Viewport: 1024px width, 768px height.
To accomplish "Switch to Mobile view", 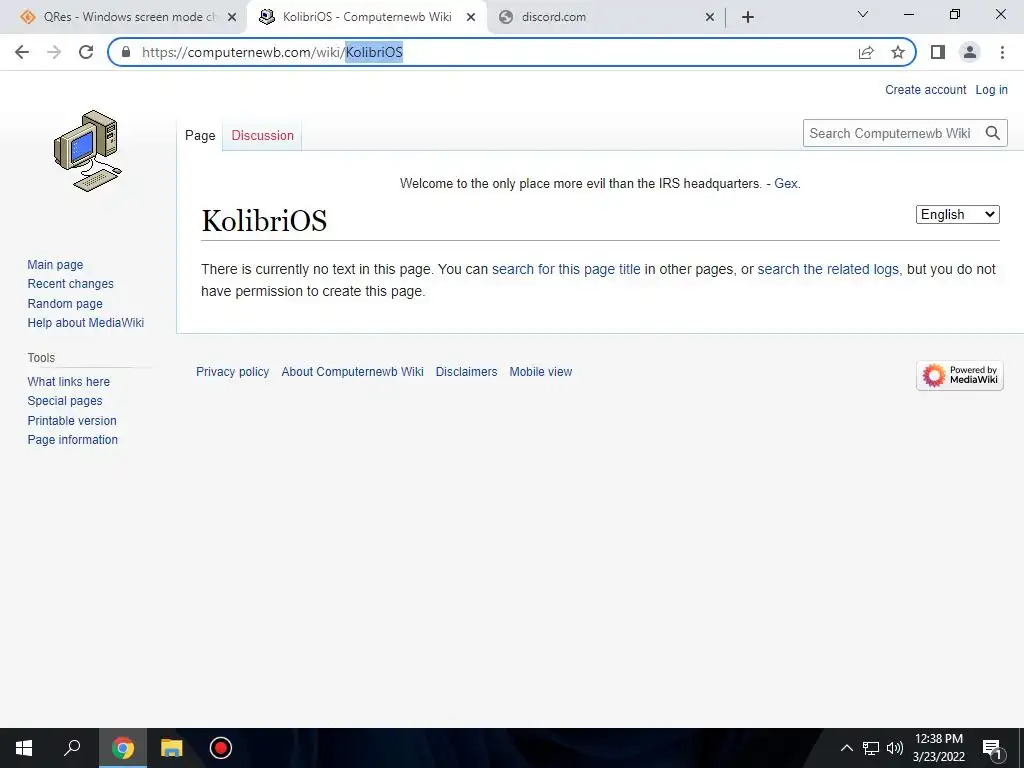I will click(541, 372).
